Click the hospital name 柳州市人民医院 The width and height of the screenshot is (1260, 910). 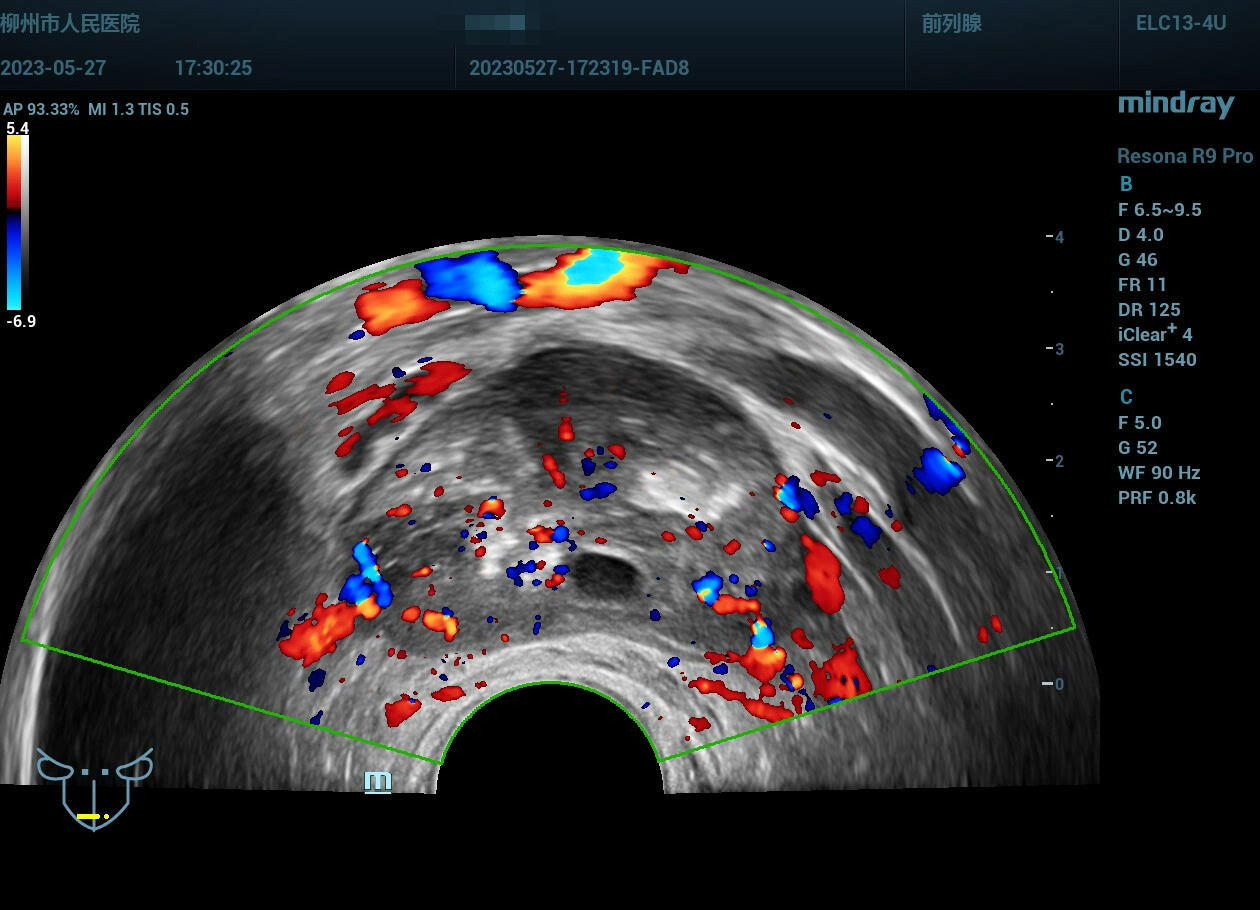(70, 24)
